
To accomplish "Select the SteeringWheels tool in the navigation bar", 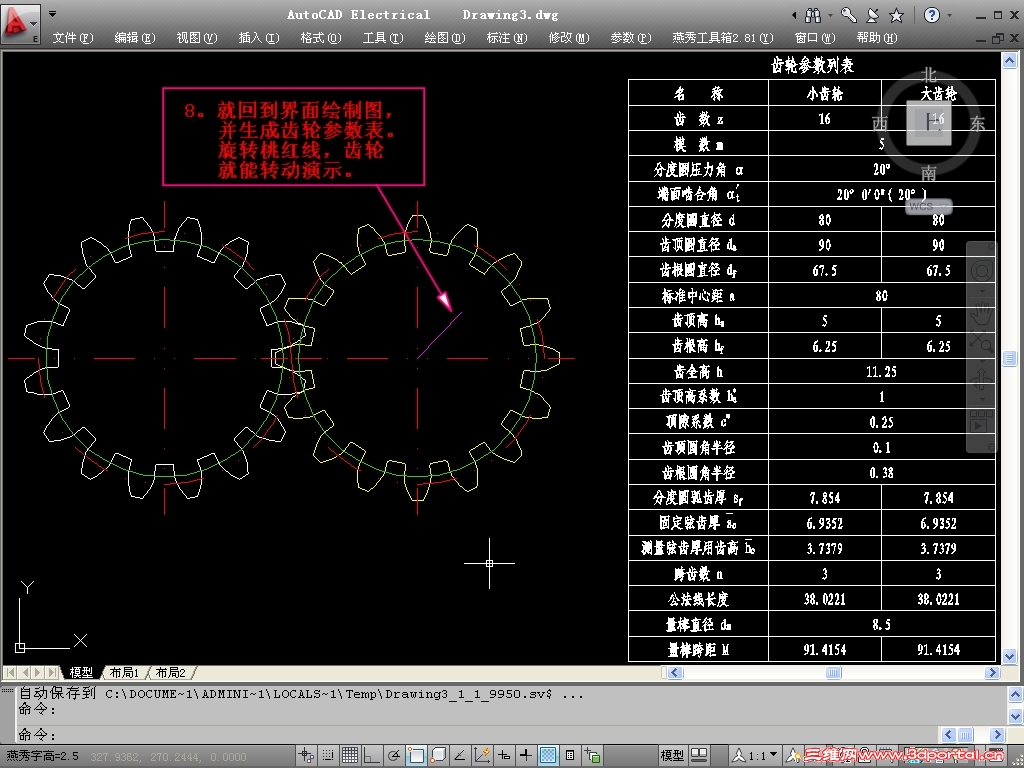I will click(x=982, y=270).
